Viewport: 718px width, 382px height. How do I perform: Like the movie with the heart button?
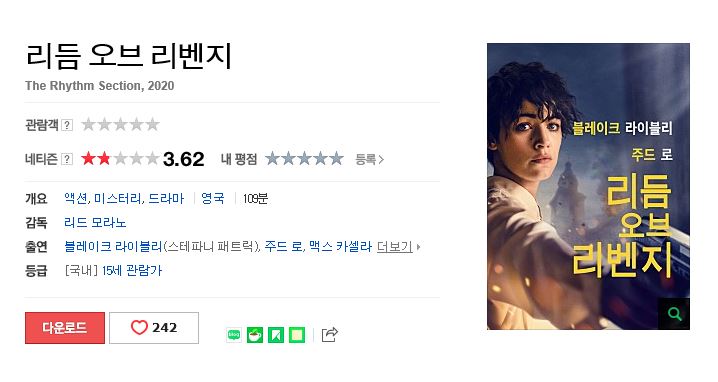tap(154, 327)
